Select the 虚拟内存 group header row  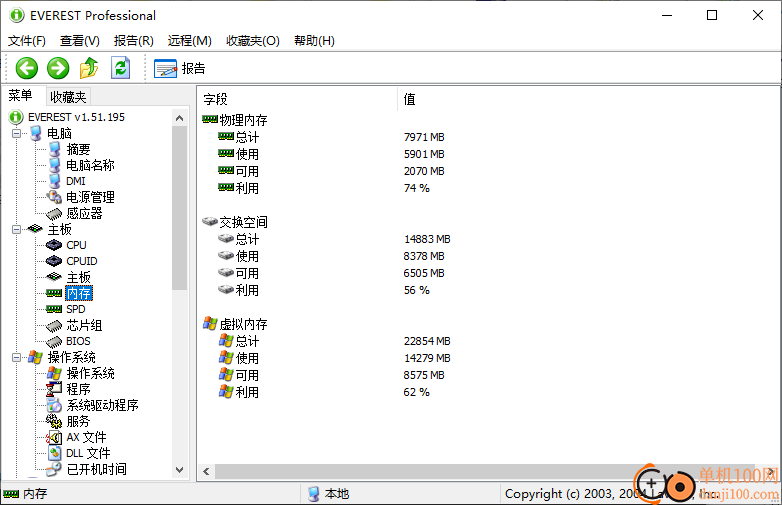point(235,325)
